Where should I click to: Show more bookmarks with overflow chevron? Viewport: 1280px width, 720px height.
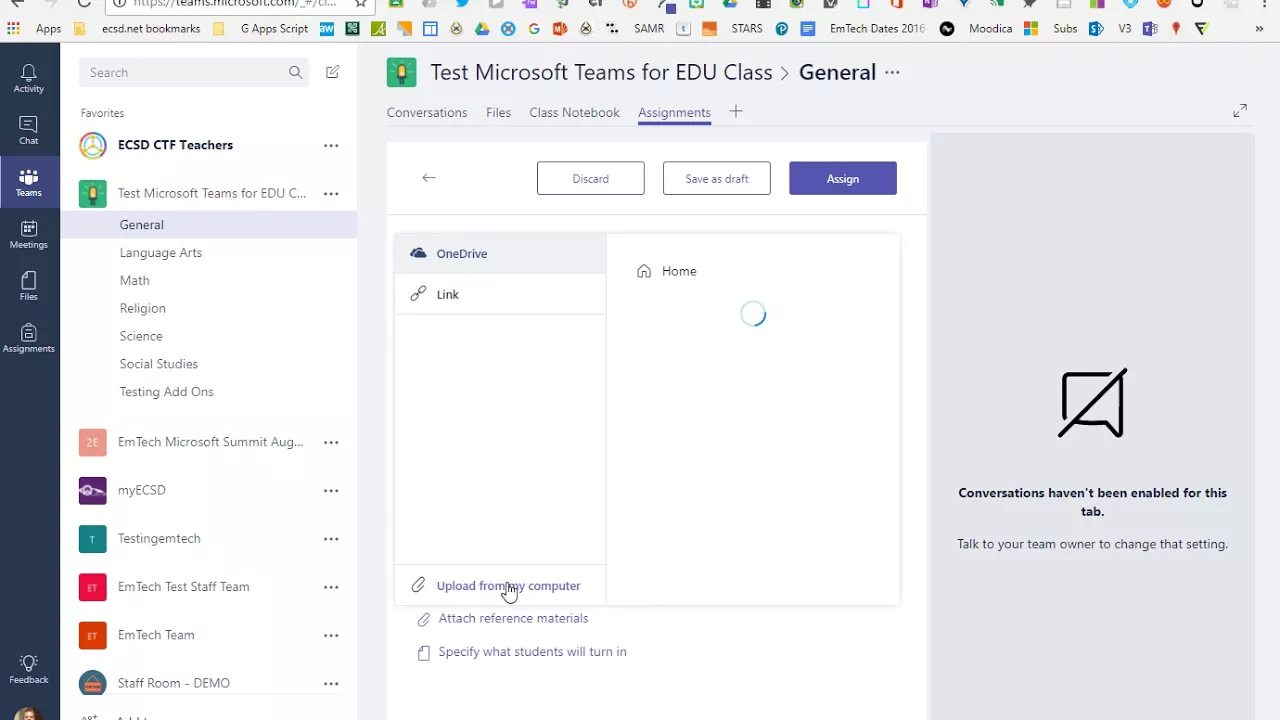[x=1259, y=28]
